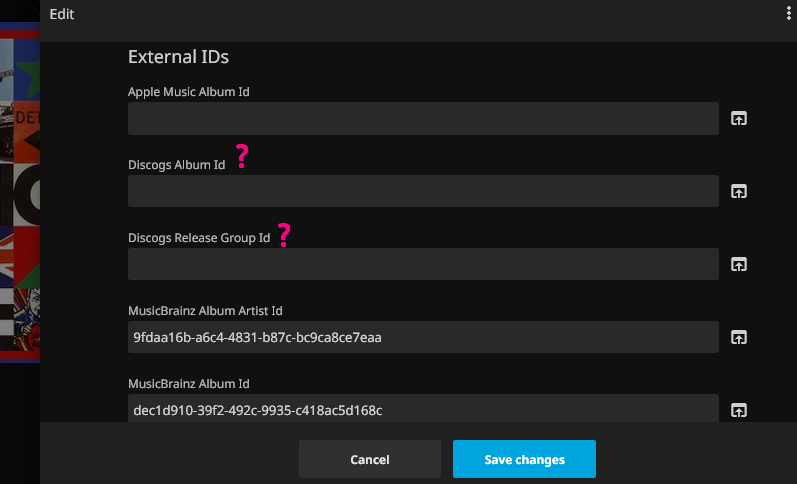Focus the Apple Music Album Id field
Image resolution: width=797 pixels, height=484 pixels.
tap(423, 119)
